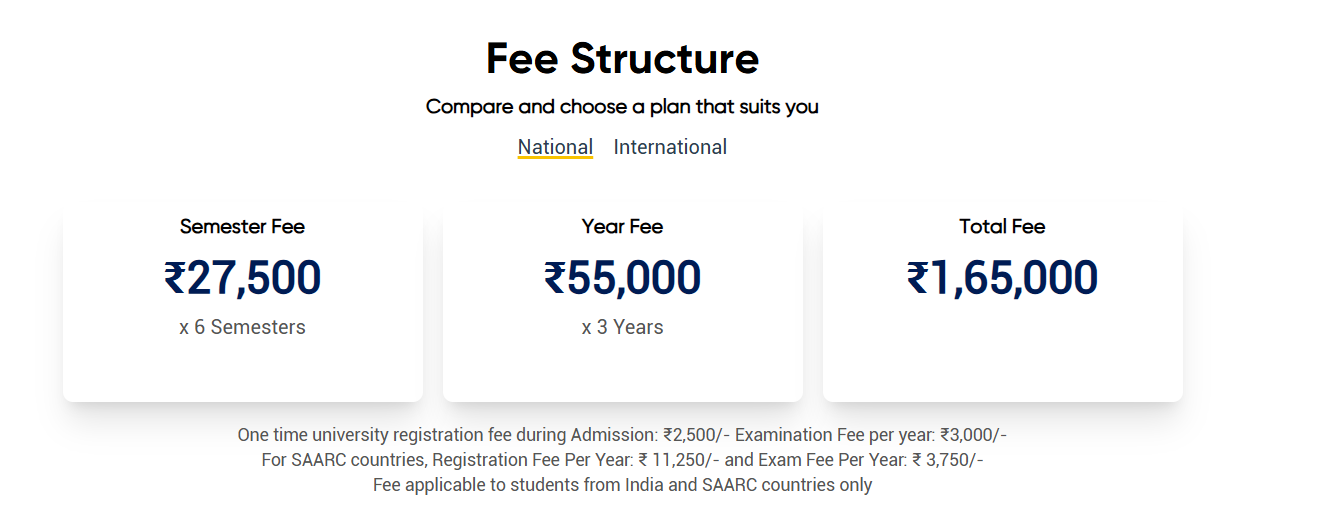Screen dimensions: 1327x528
Task: Click the rupee symbol before 27,500
Action: coord(175,278)
